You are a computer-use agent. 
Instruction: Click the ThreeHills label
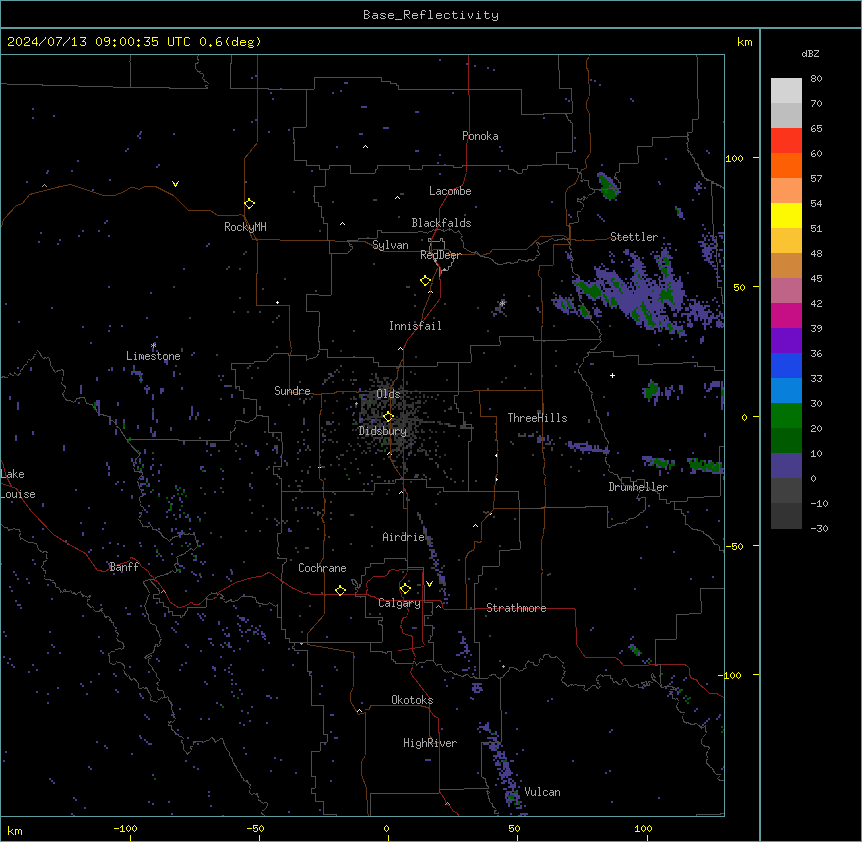pyautogui.click(x=537, y=418)
